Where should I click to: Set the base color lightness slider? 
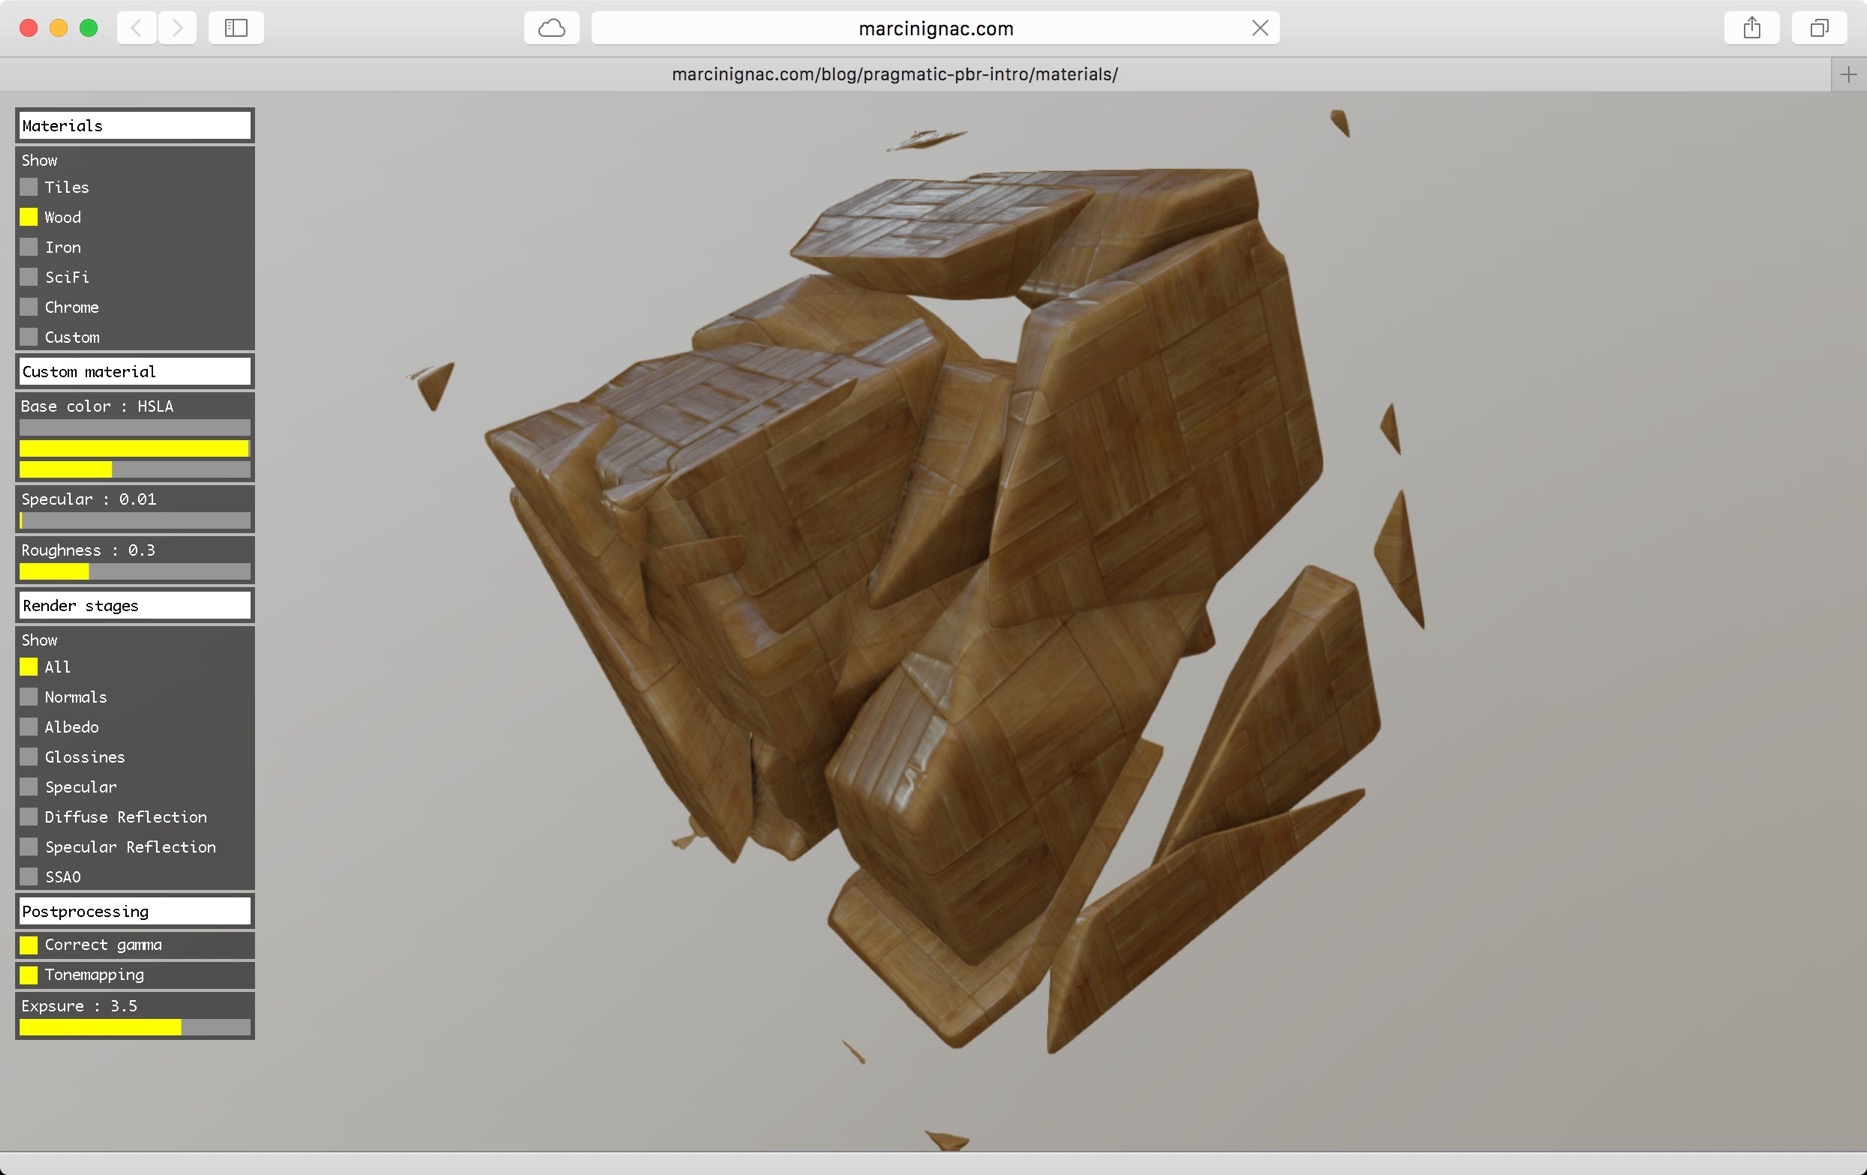point(135,469)
